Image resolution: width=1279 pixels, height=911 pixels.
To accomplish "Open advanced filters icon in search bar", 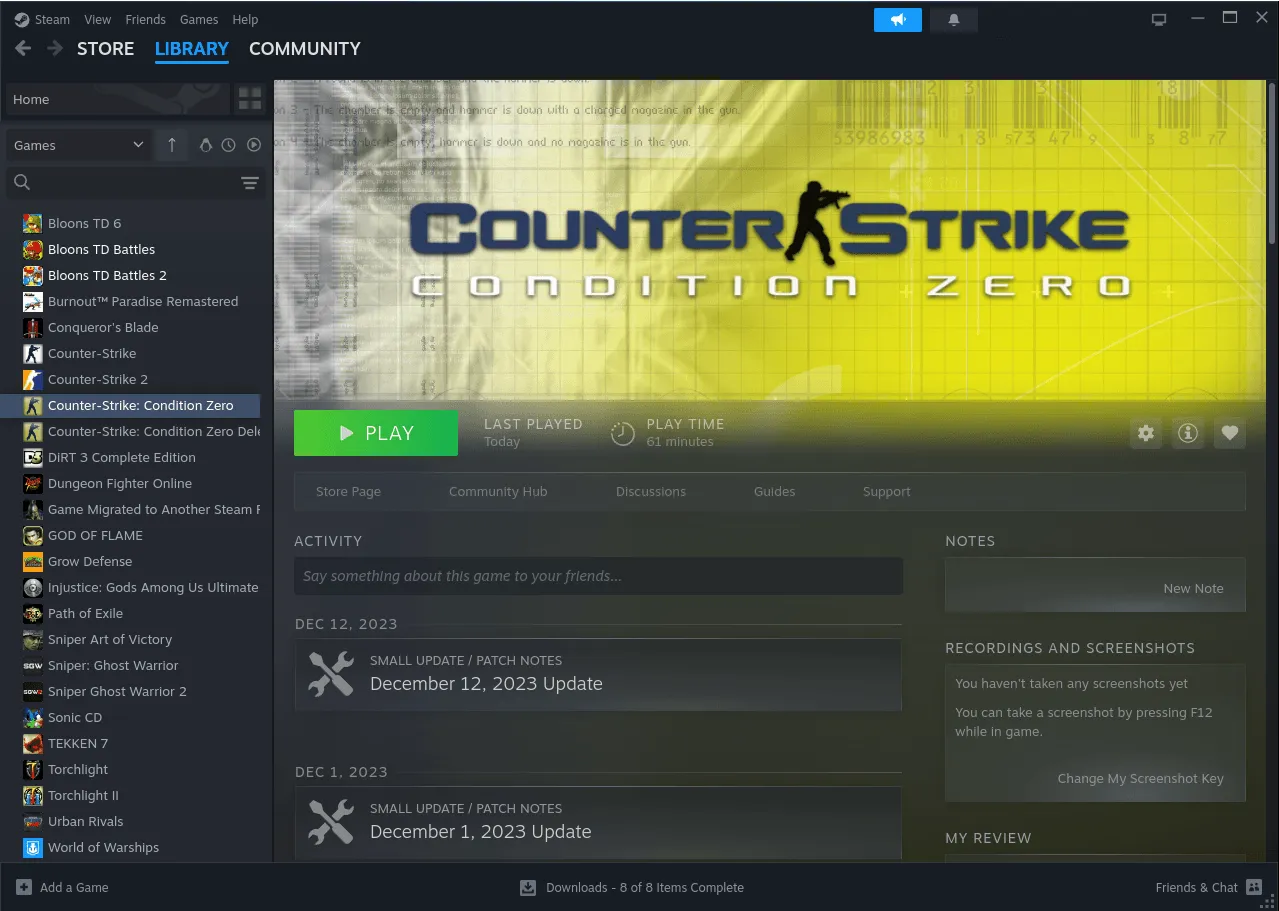I will [249, 183].
